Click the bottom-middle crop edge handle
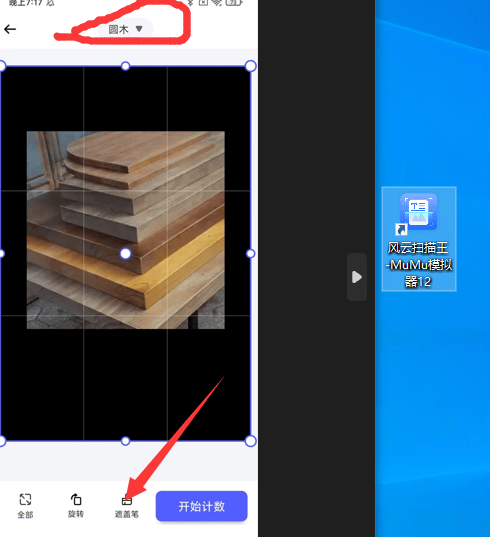The image size is (490, 537). click(126, 441)
